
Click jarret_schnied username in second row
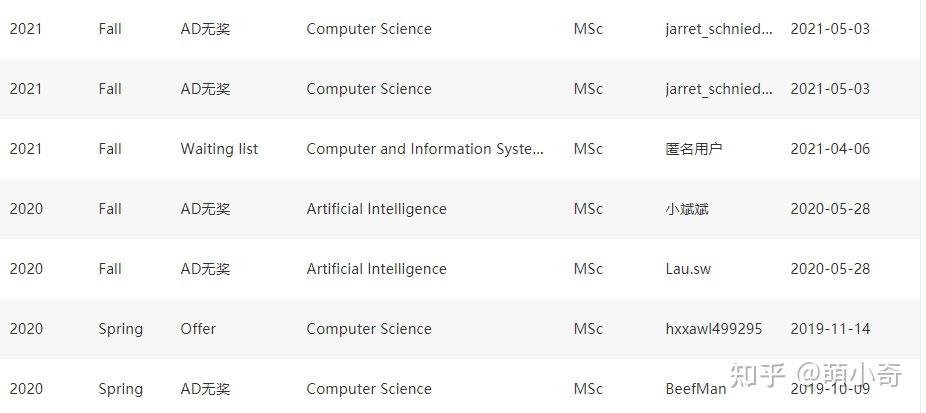[x=719, y=89]
